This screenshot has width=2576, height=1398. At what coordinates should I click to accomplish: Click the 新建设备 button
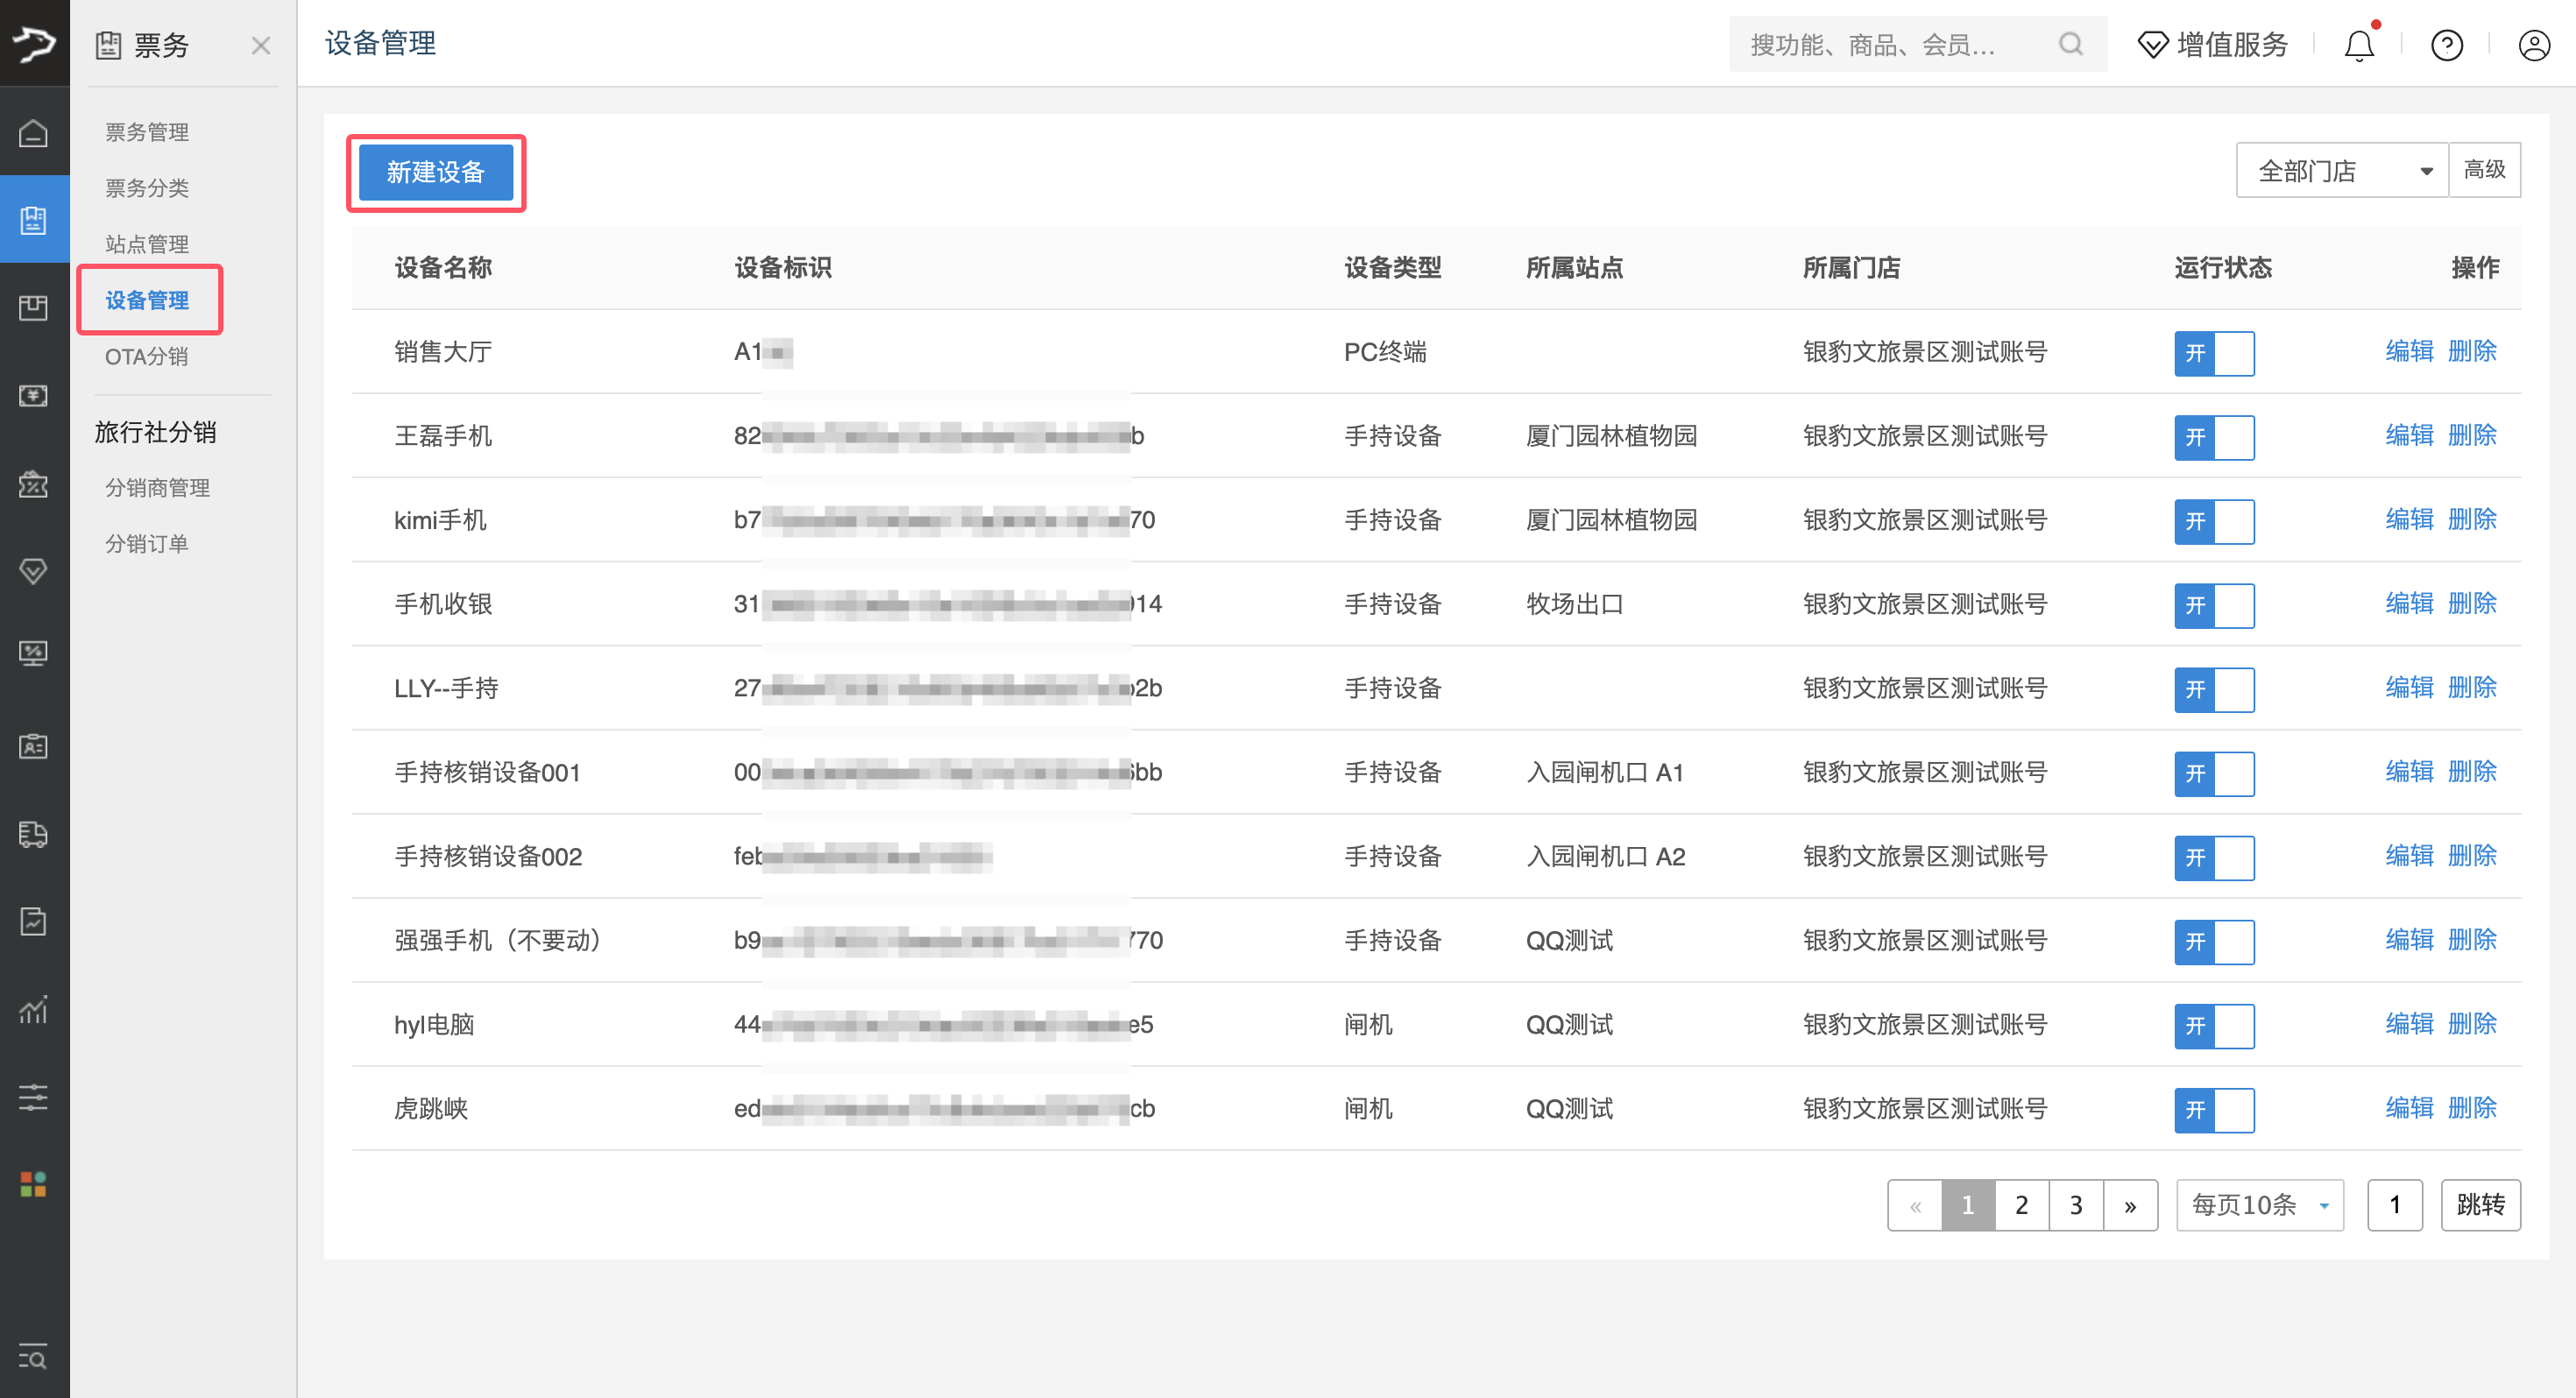(x=435, y=172)
